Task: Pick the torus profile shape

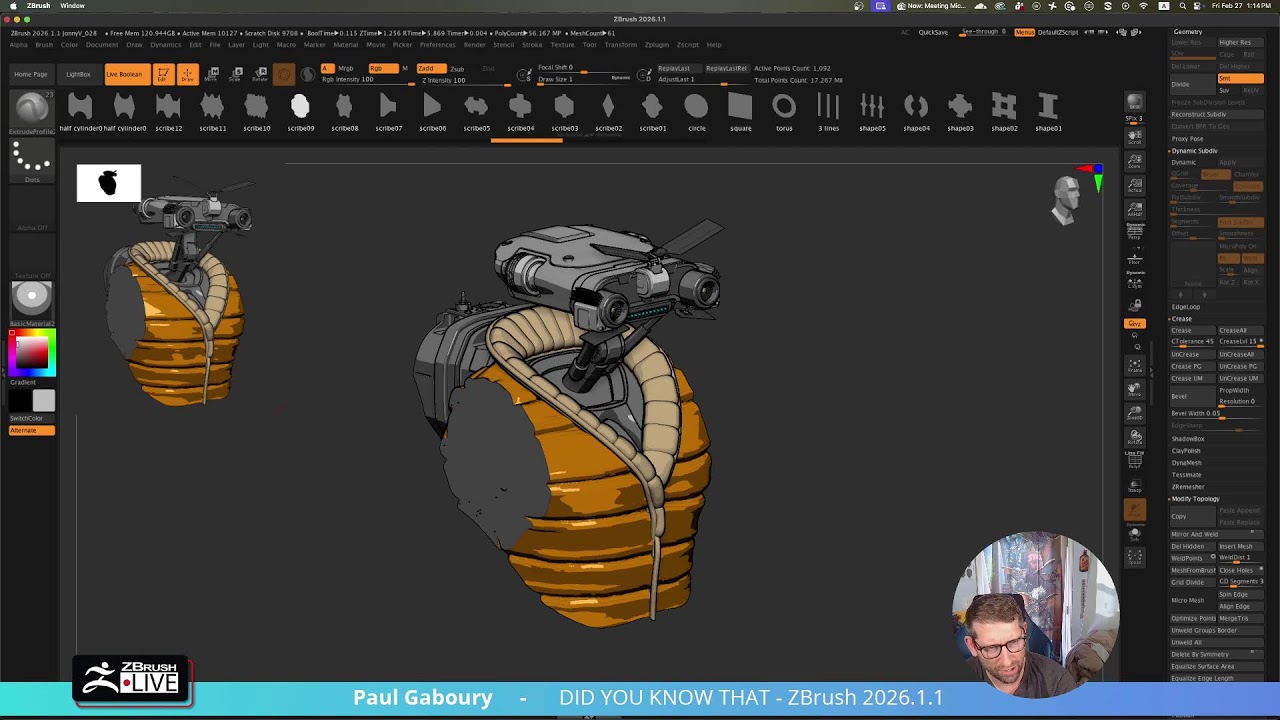Action: [784, 111]
